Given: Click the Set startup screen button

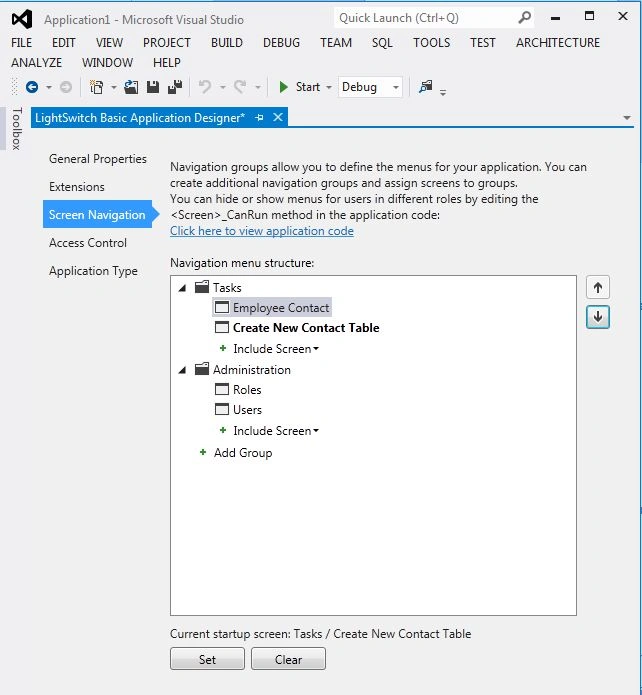Looking at the screenshot, I should point(207,659).
